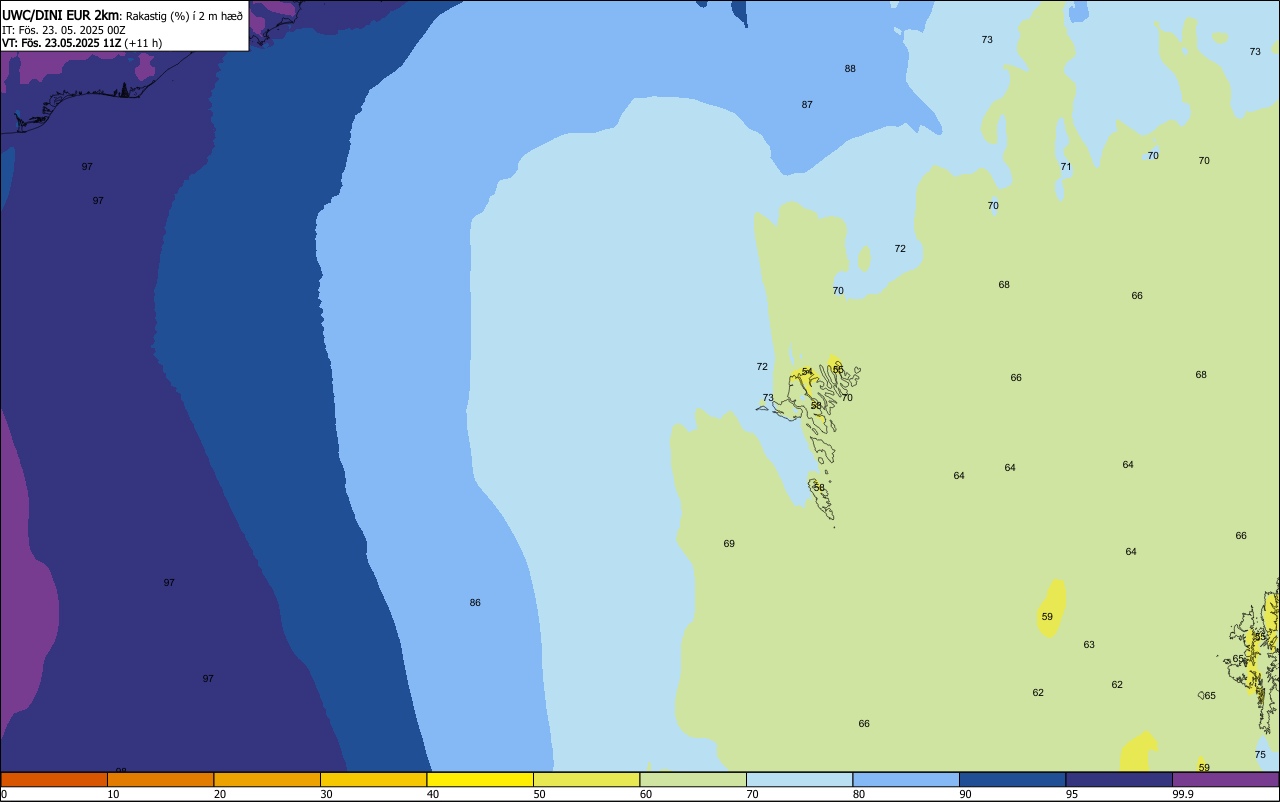This screenshot has width=1280, height=802.
Task: Click the humidity value 87 on the map
Action: [x=807, y=105]
